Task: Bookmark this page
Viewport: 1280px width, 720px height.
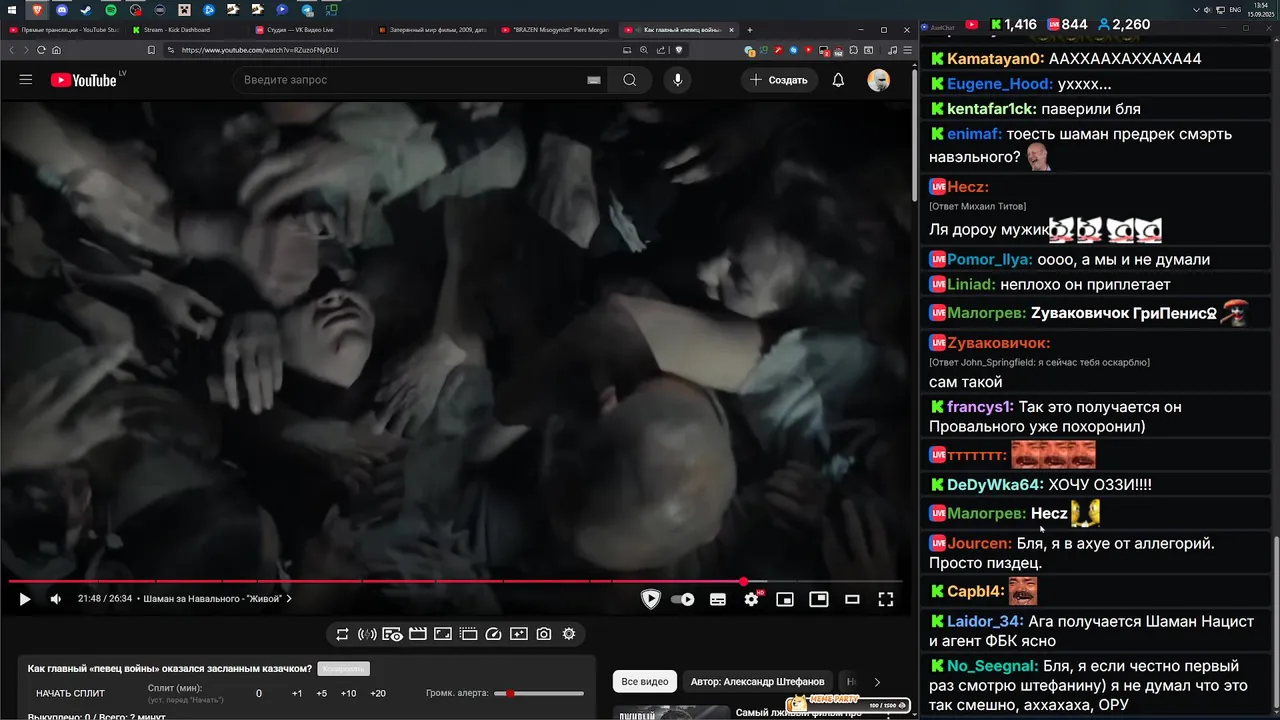Action: (x=151, y=50)
